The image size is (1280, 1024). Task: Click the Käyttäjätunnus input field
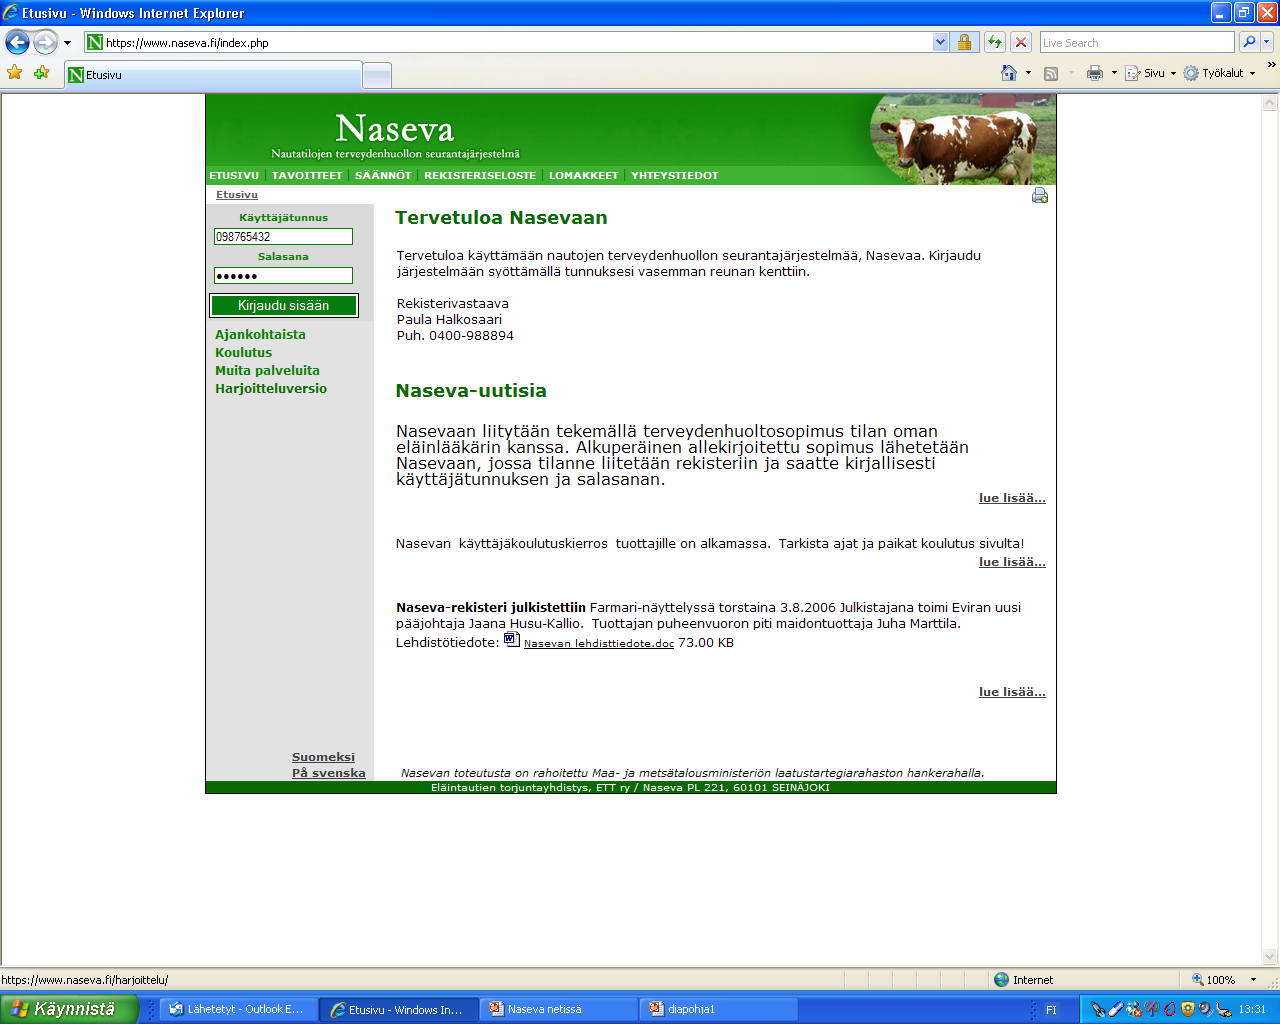pos(283,237)
